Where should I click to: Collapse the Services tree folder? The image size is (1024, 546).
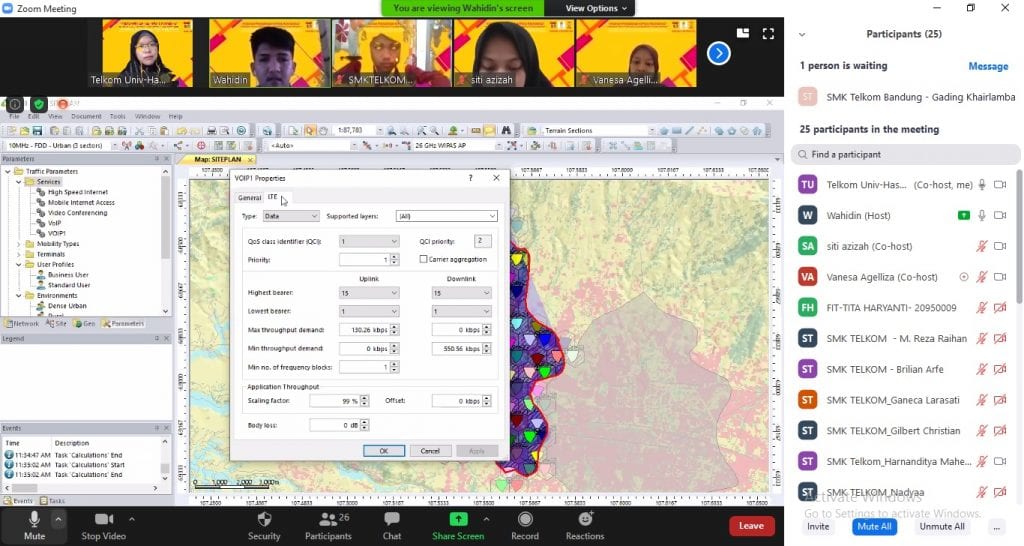[x=19, y=182]
